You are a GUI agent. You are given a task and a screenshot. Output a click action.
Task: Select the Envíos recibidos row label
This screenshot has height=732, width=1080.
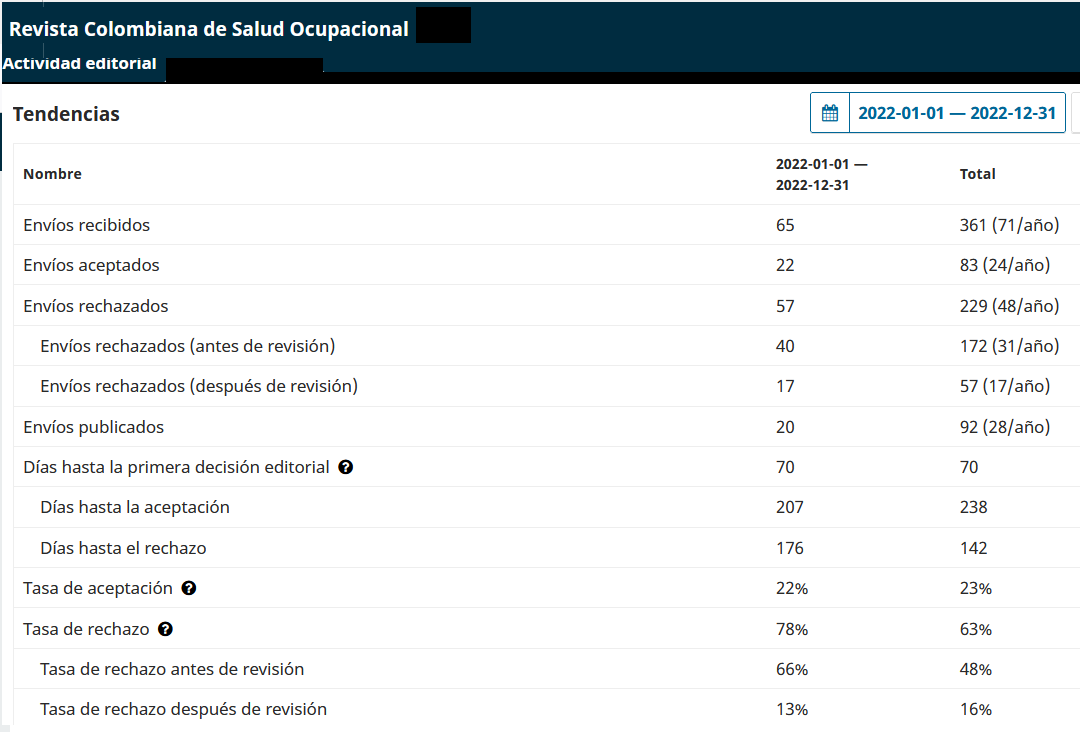coord(87,225)
